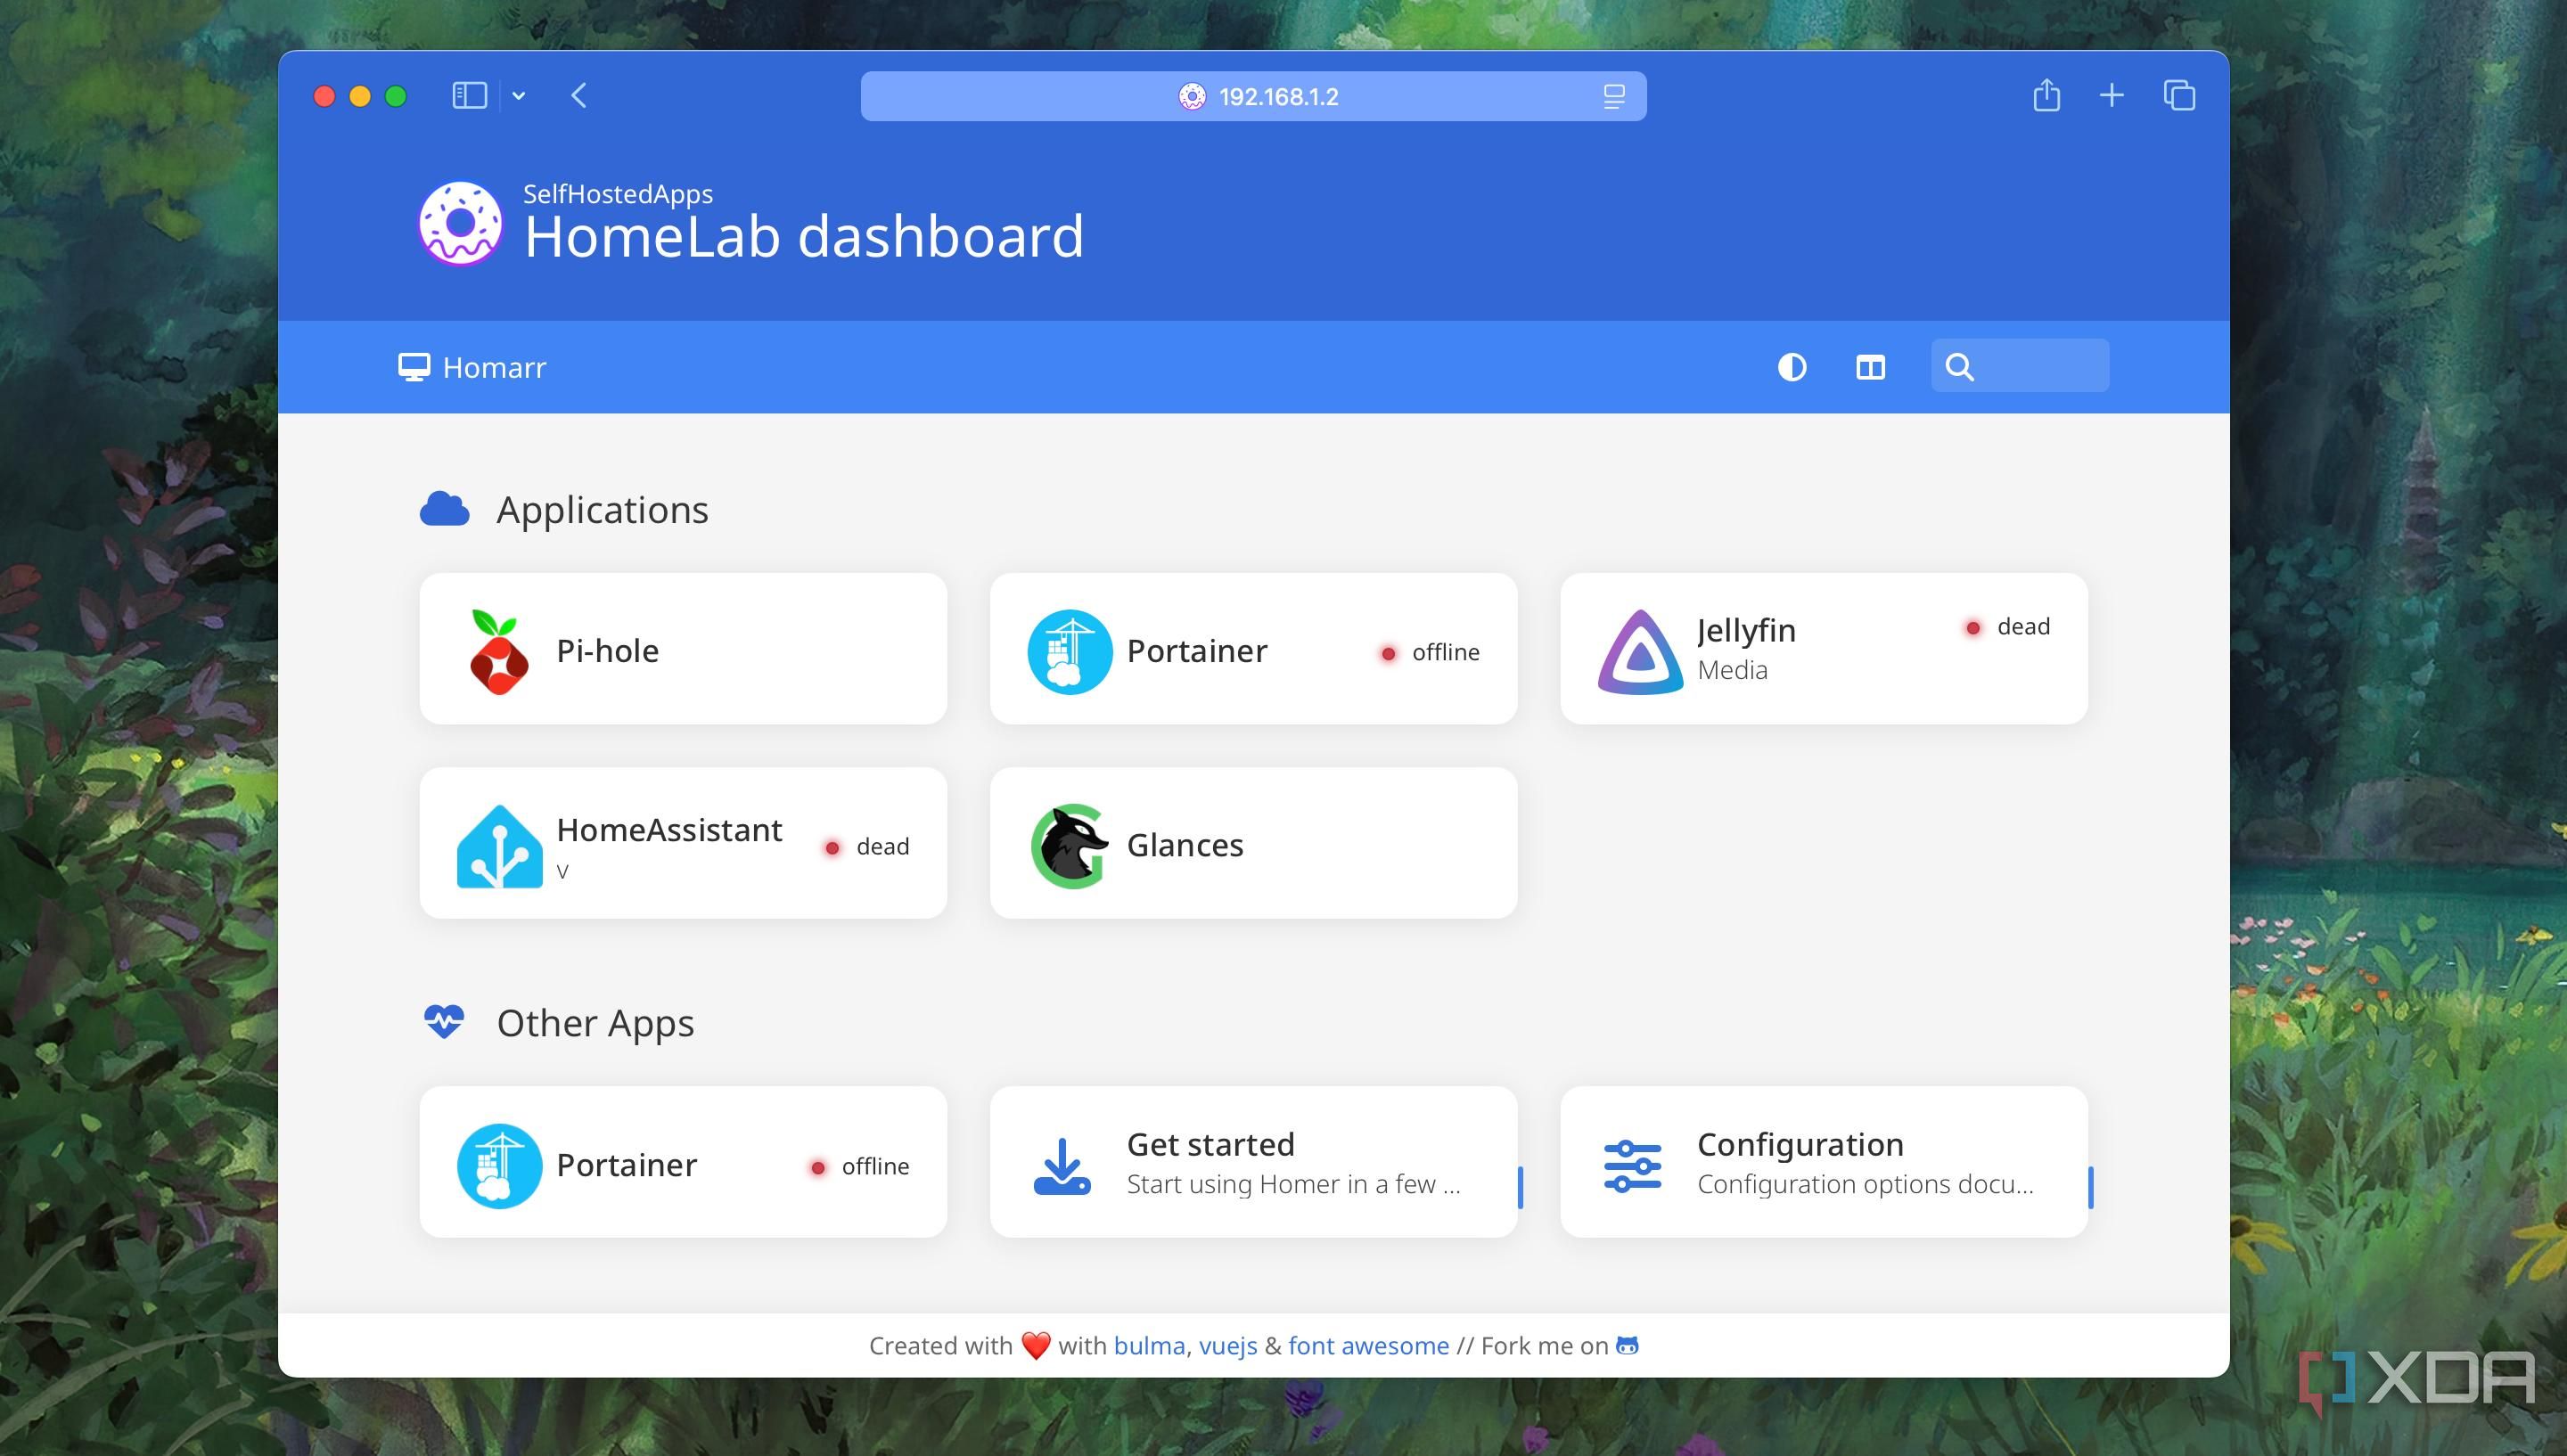The height and width of the screenshot is (1456, 2567).
Task: Click the Other Apps heartbeat icon
Action: coord(443,1022)
